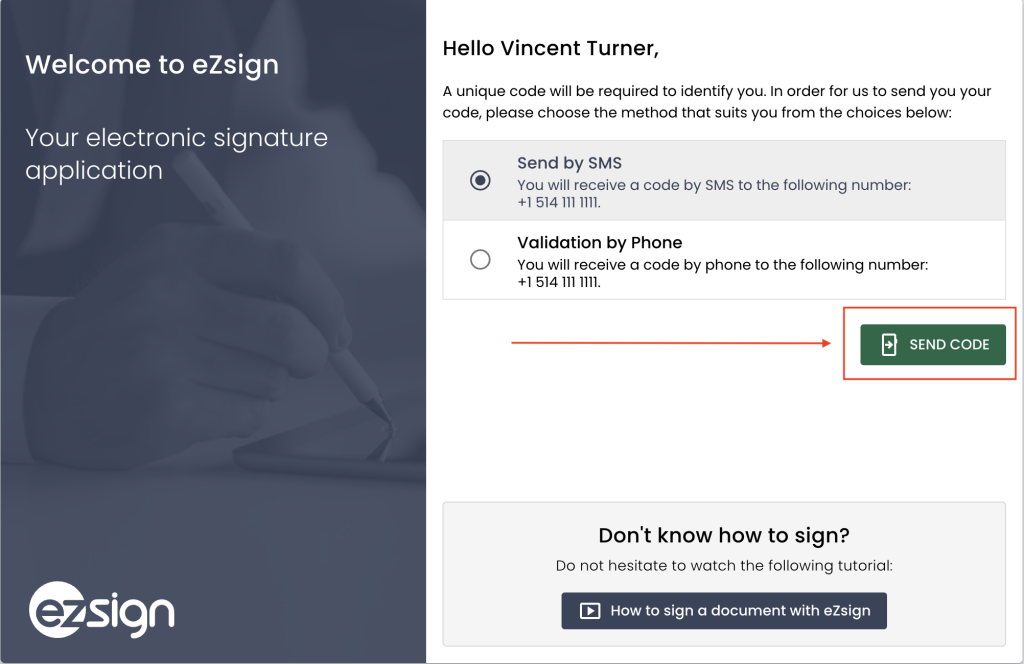
Task: Click "Your electronic signature application" tagline
Action: [176, 154]
